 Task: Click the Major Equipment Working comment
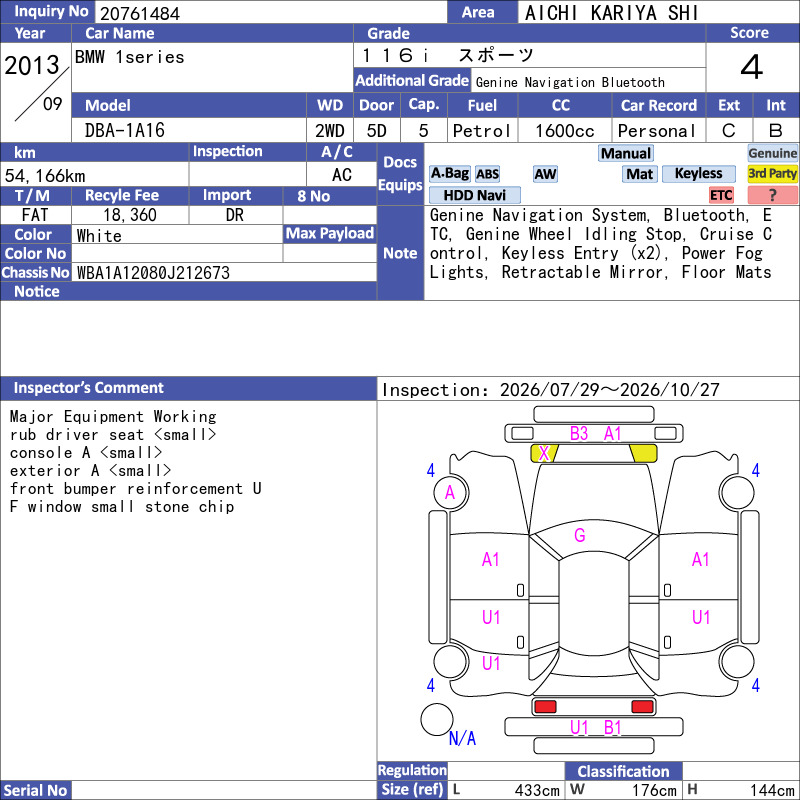click(x=113, y=417)
